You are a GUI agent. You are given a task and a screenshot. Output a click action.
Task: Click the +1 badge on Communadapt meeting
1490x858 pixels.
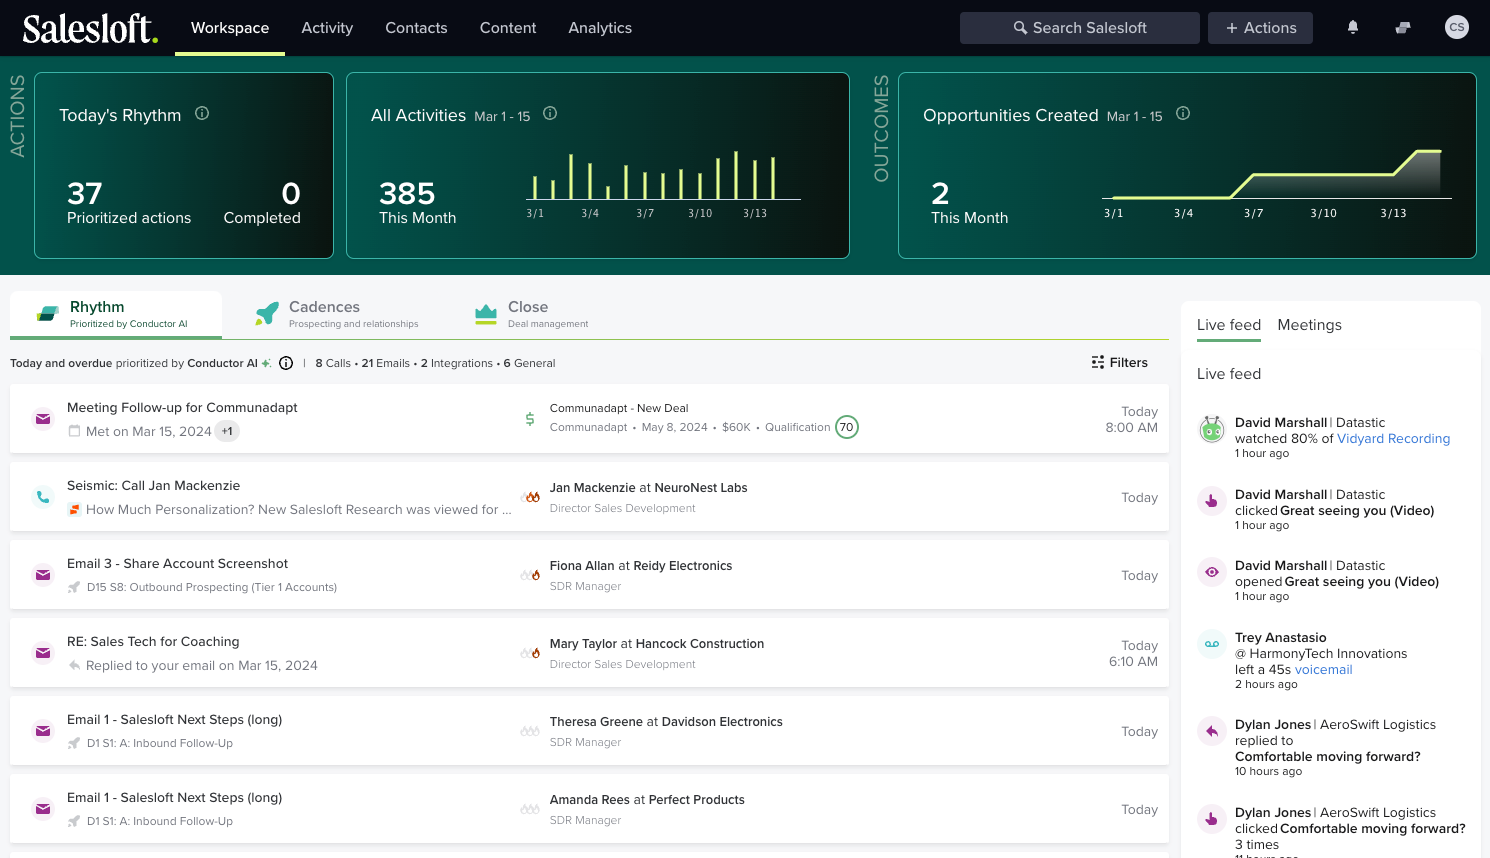click(x=227, y=432)
